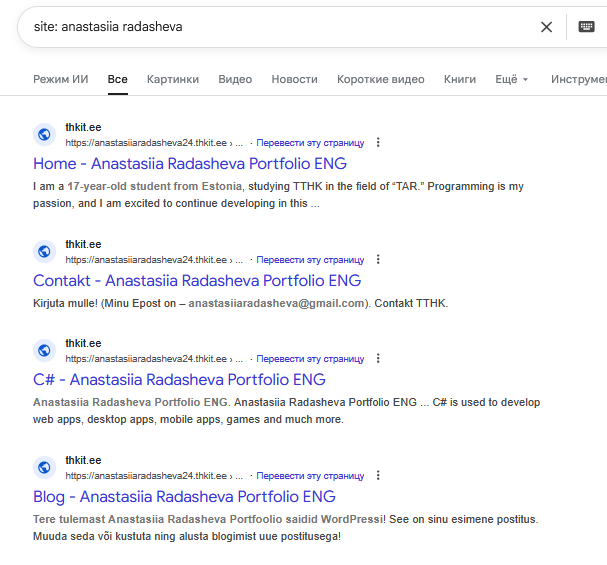
Task: Click globe favicon of C# result
Action: click(x=43, y=351)
